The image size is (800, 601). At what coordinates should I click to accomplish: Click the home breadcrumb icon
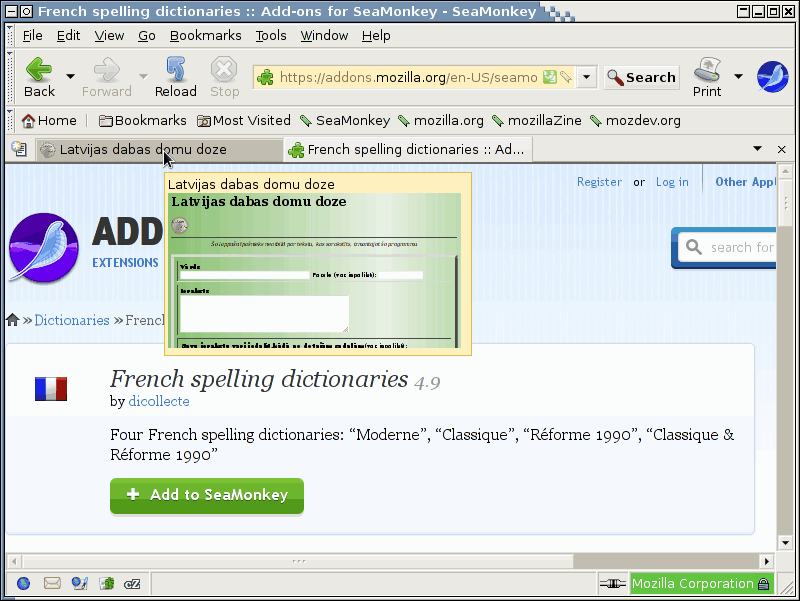13,320
